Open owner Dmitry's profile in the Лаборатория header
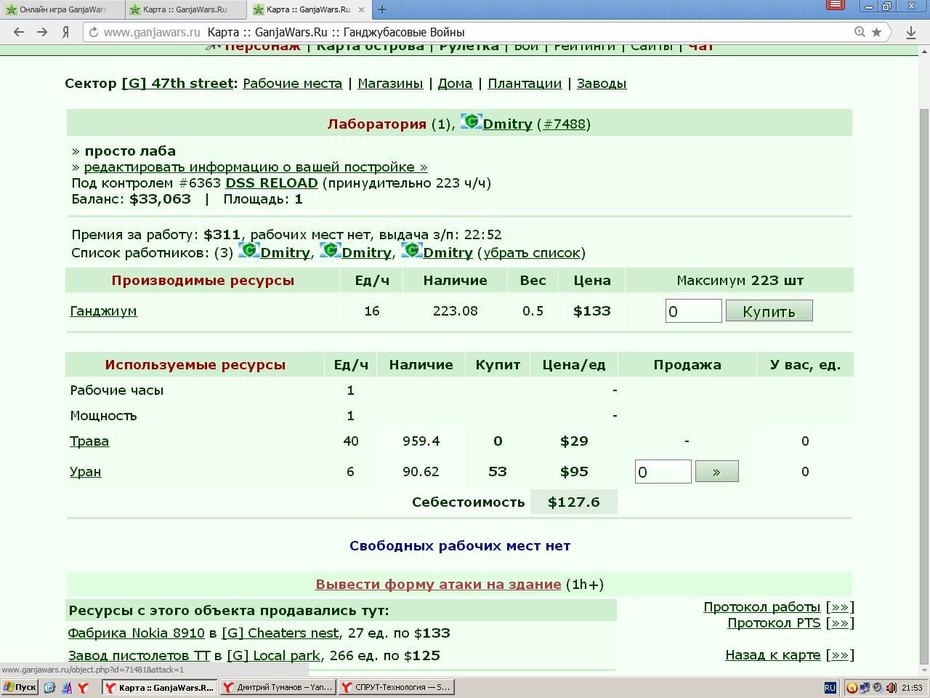930x698 pixels. (x=507, y=124)
